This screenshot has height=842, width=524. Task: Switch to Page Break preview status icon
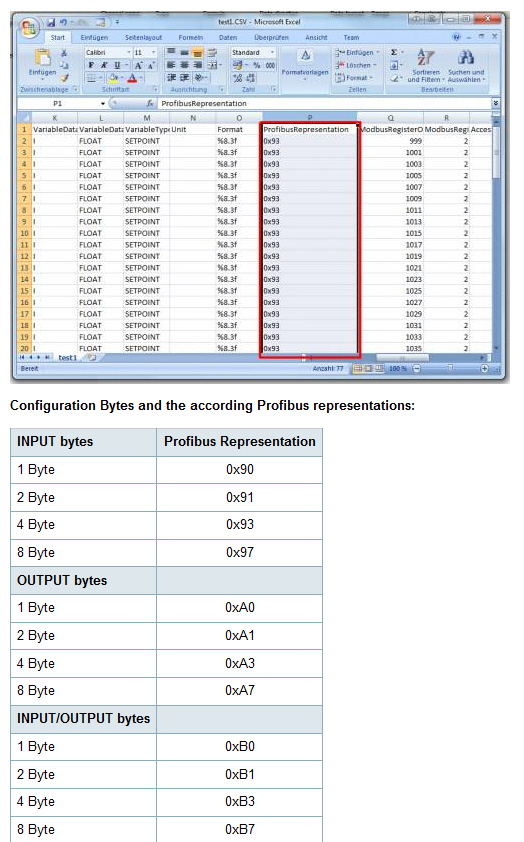(380, 369)
